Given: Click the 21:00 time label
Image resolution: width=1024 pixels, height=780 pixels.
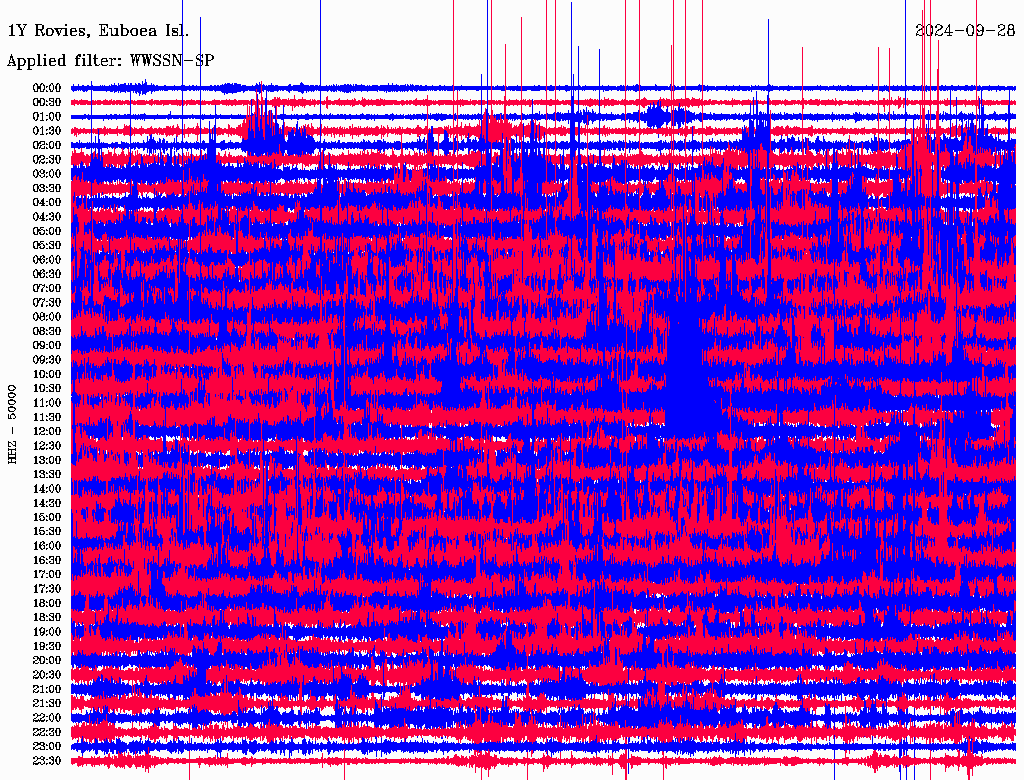Looking at the screenshot, I should point(47,689).
